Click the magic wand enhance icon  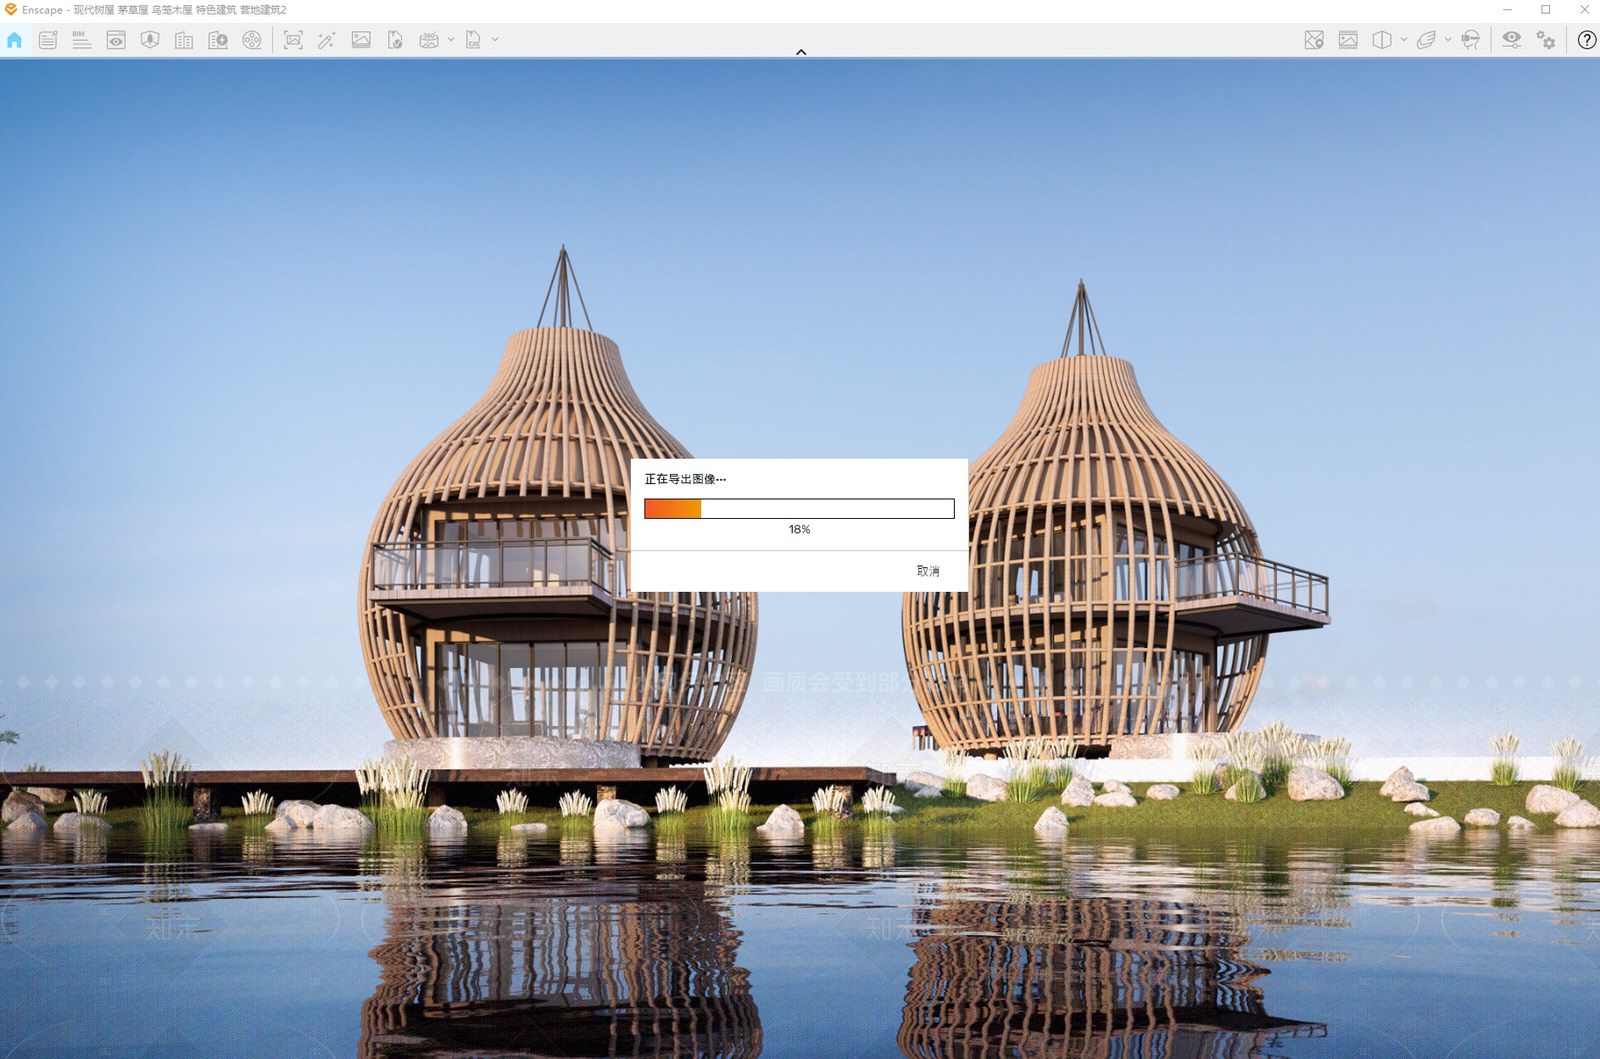[x=327, y=40]
